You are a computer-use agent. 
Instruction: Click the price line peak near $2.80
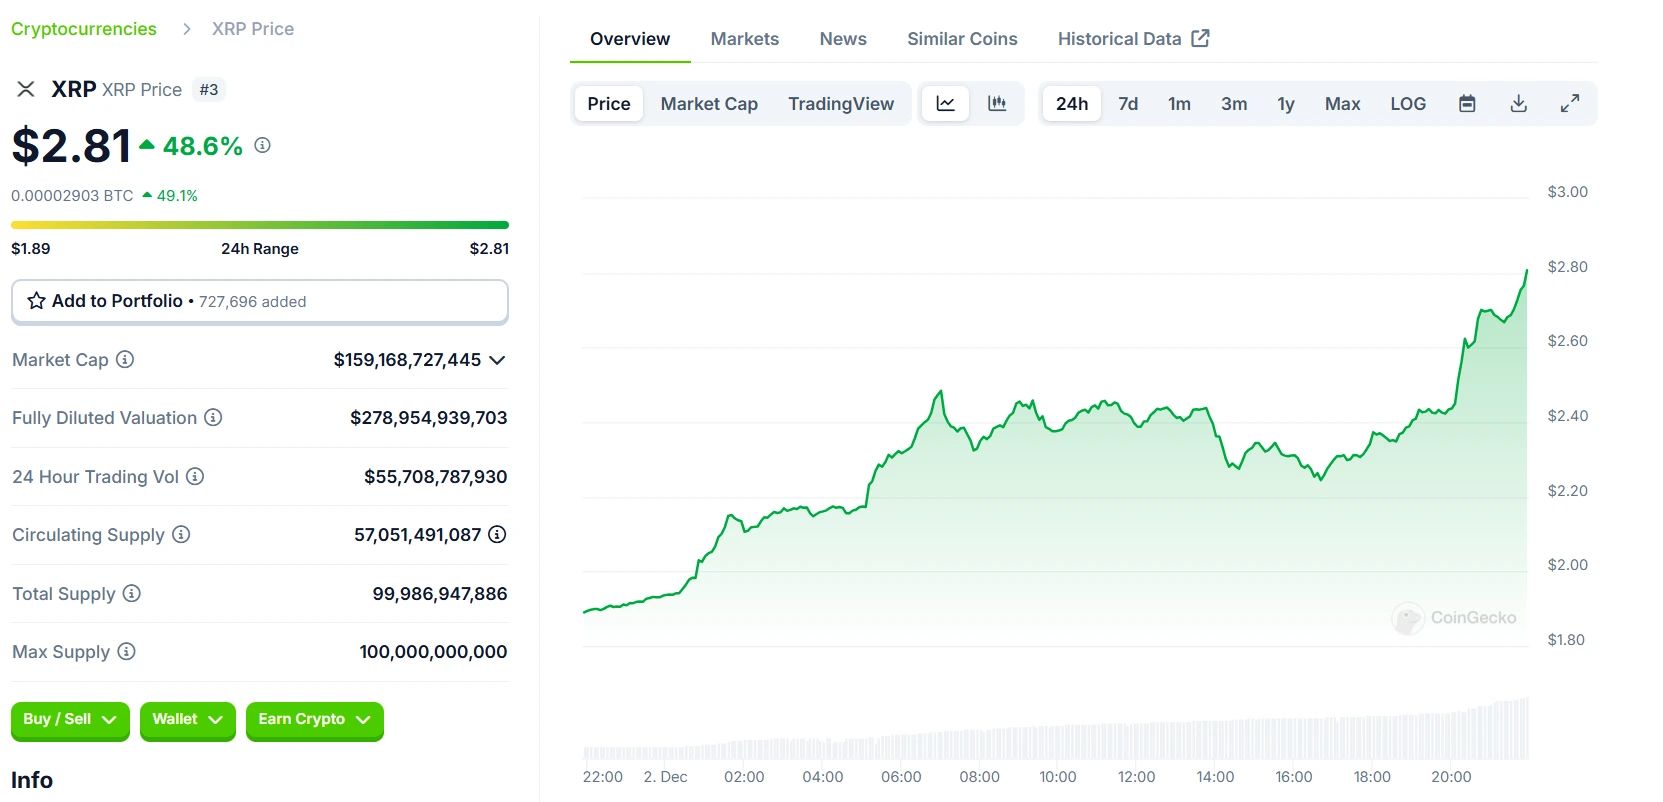(1526, 271)
